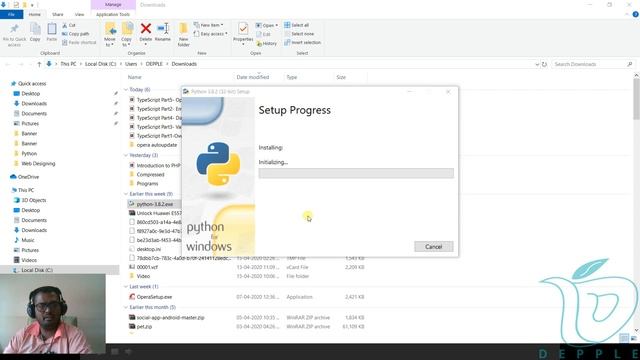The height and width of the screenshot is (360, 640).
Task: Choose Paste shortcut in the ribbon
Action: tap(79, 42)
